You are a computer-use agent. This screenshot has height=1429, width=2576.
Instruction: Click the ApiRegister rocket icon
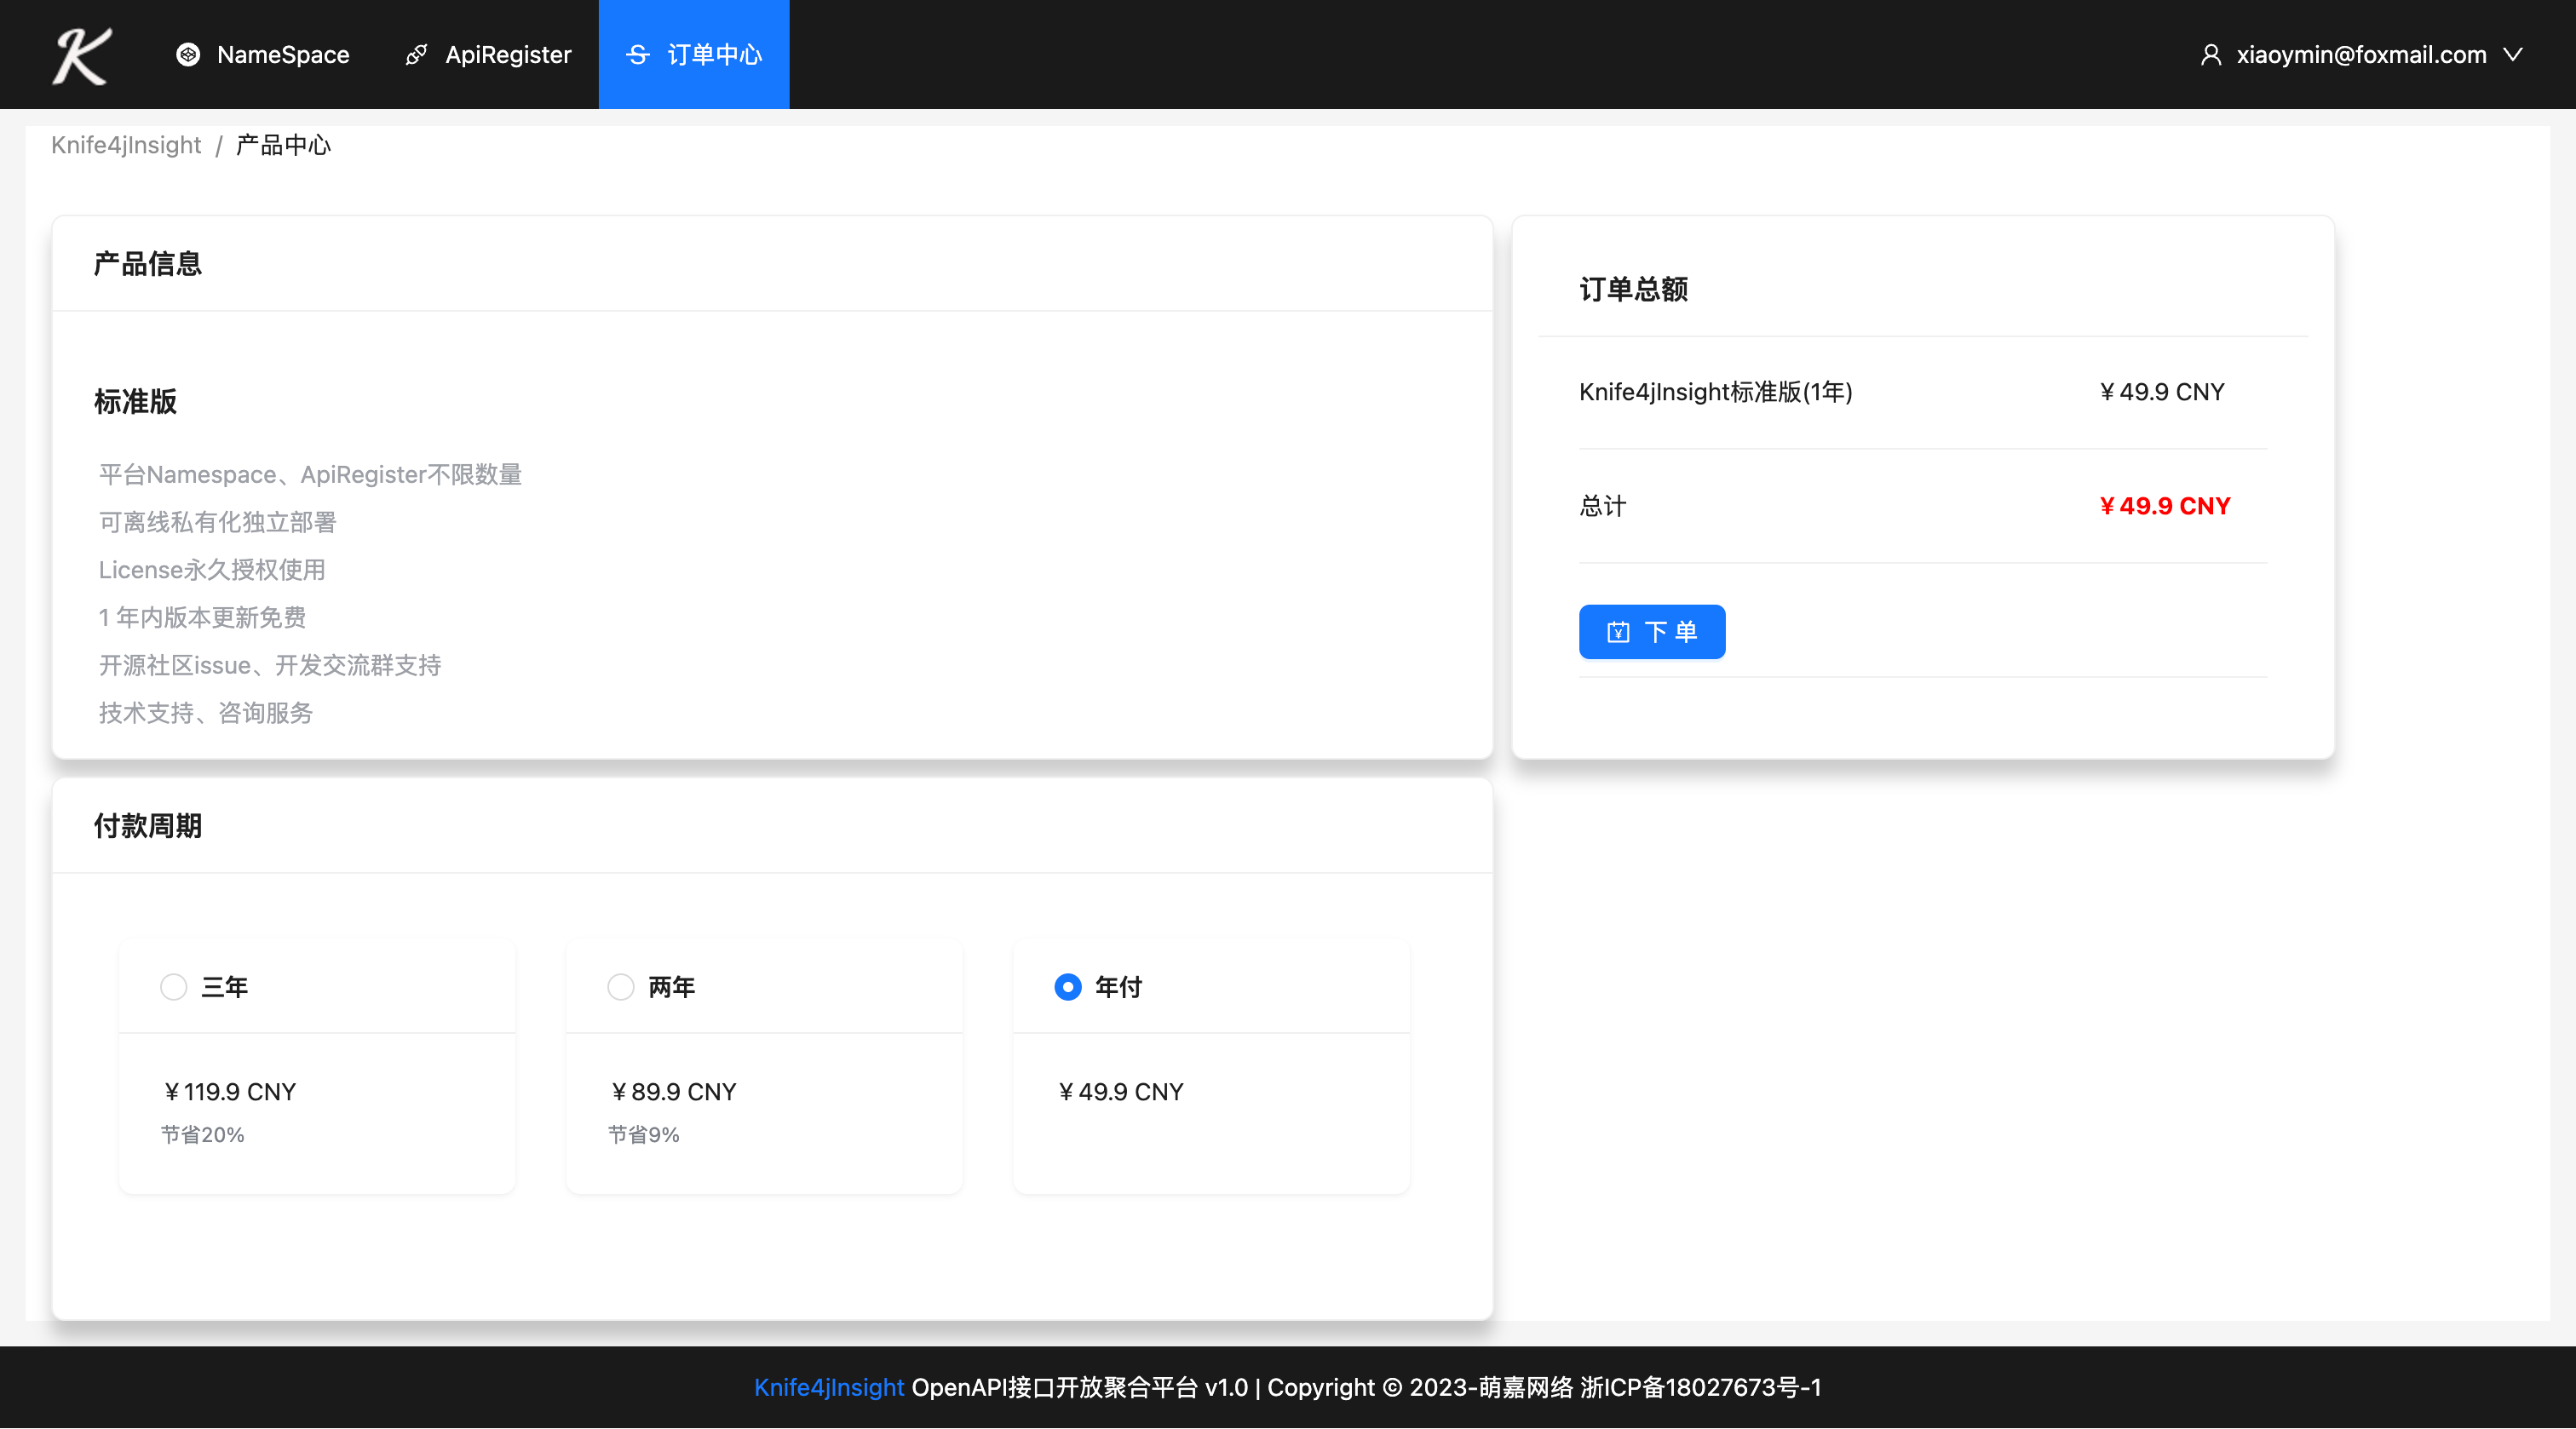click(x=416, y=55)
